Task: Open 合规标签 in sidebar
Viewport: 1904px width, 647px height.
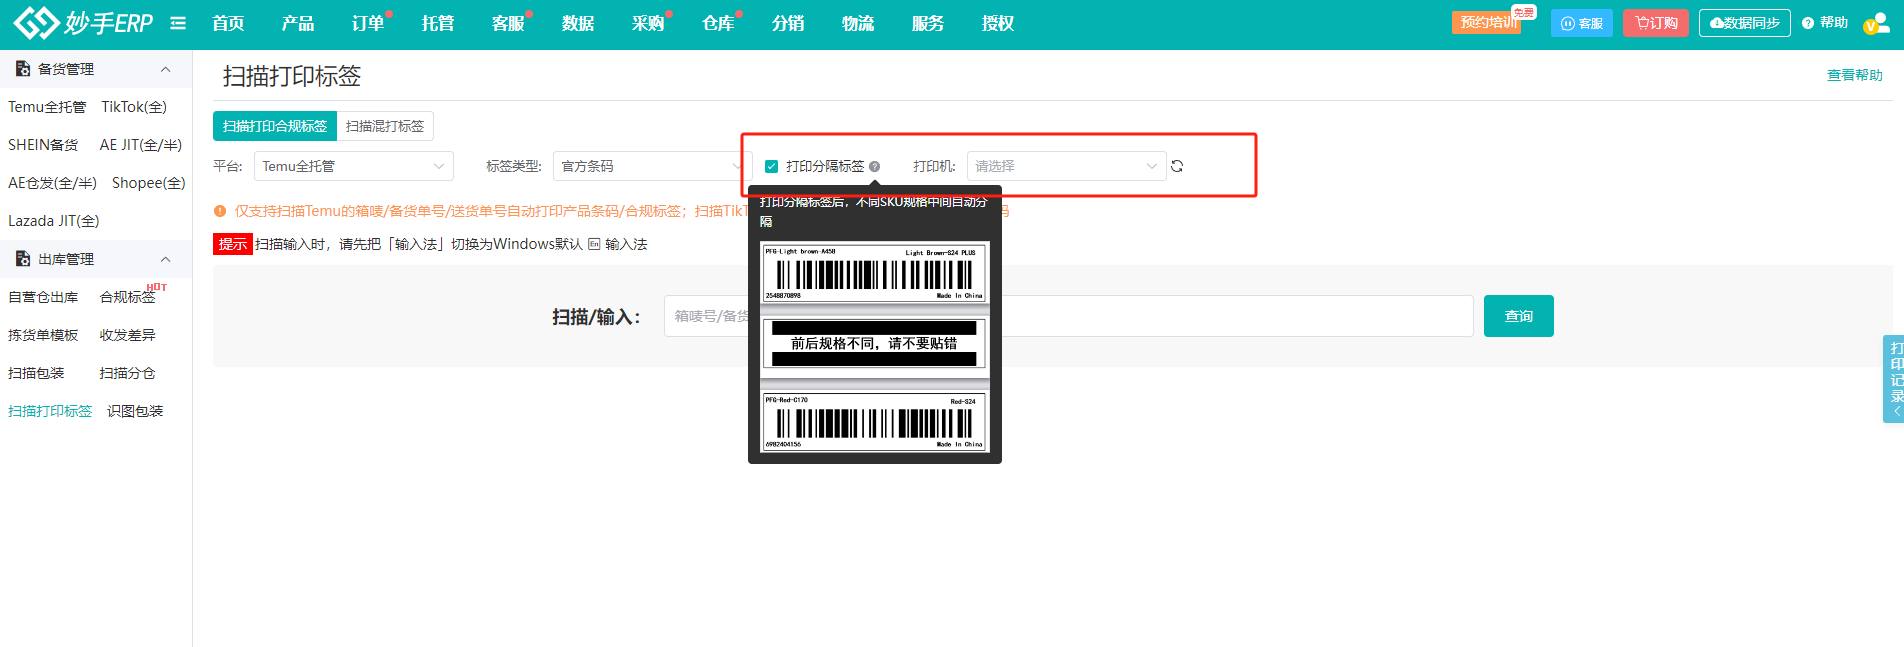Action: [128, 297]
